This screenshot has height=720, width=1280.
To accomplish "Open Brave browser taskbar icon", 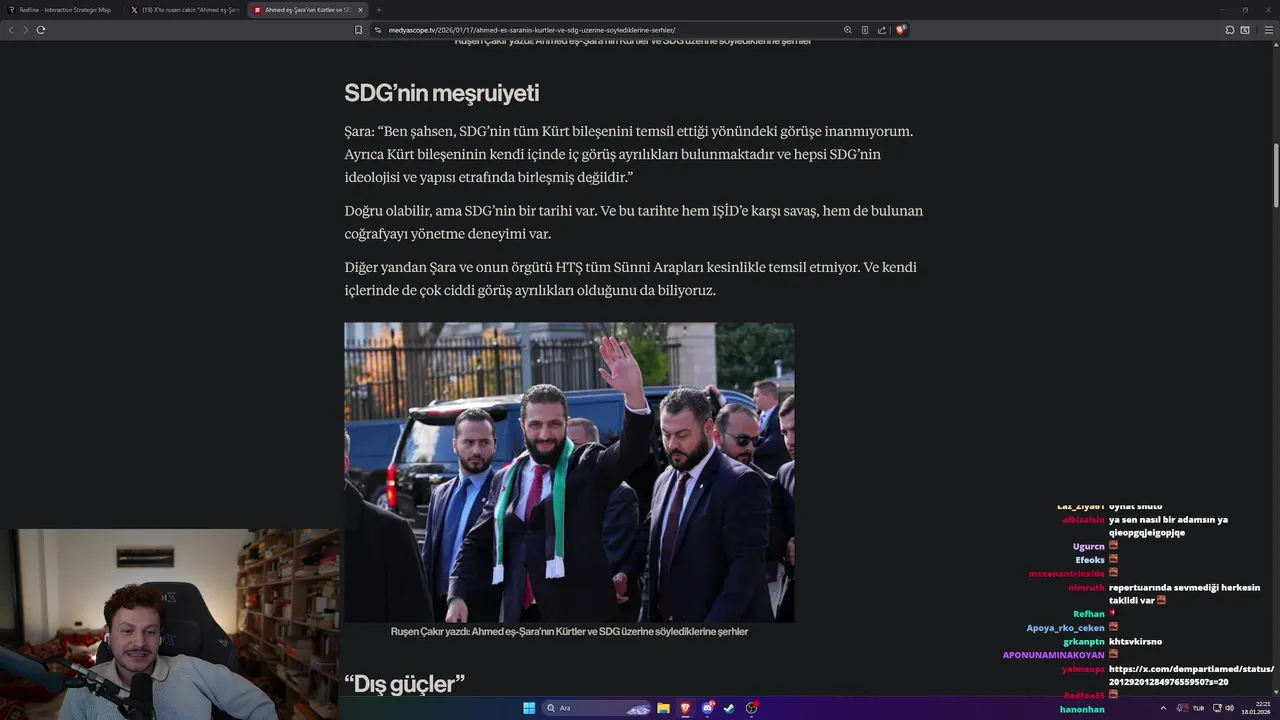I will (x=685, y=708).
